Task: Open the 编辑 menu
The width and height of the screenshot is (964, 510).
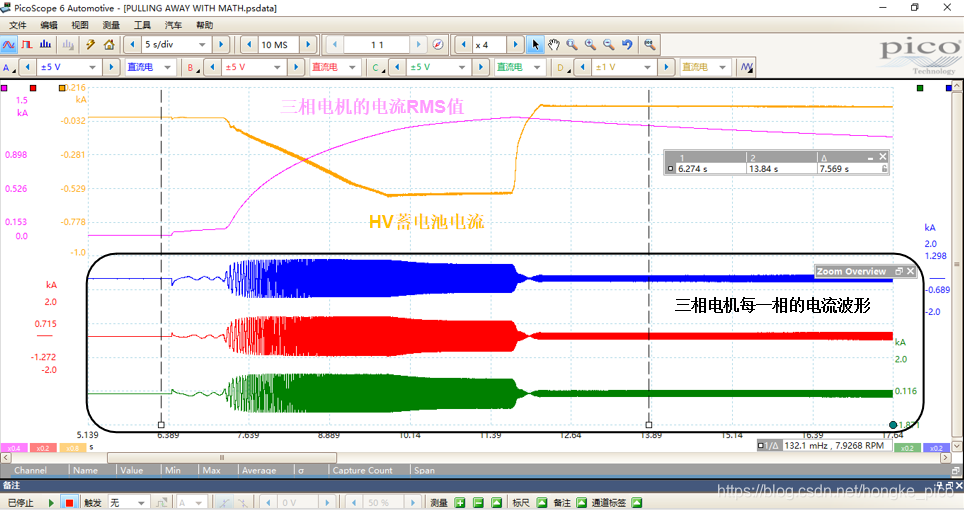Action: (x=49, y=25)
